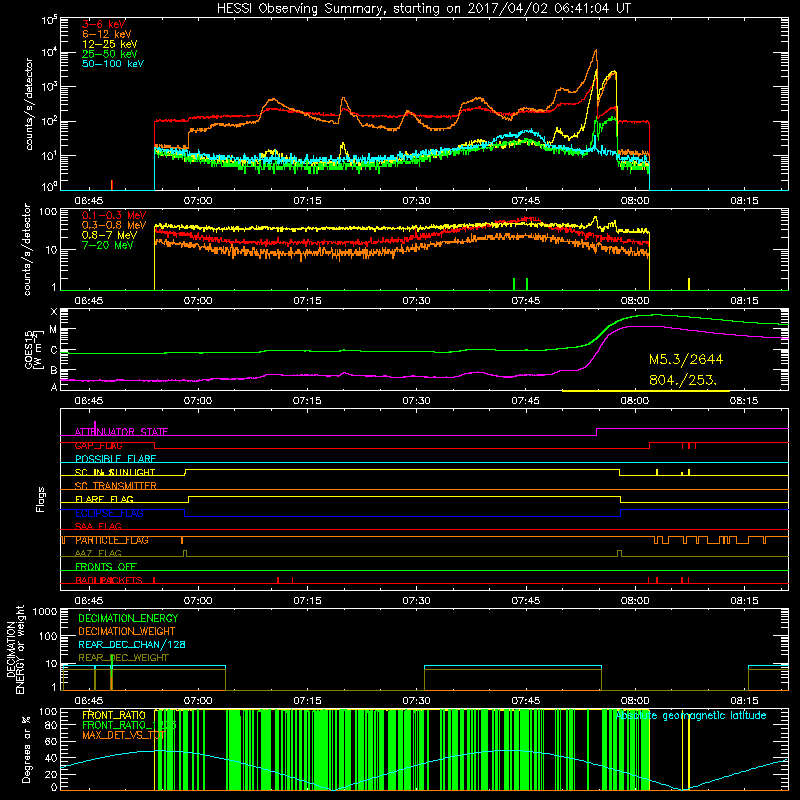Click the 07:45 tick label under the top plot
Image resolution: width=800 pixels, height=800 pixels.
526,201
